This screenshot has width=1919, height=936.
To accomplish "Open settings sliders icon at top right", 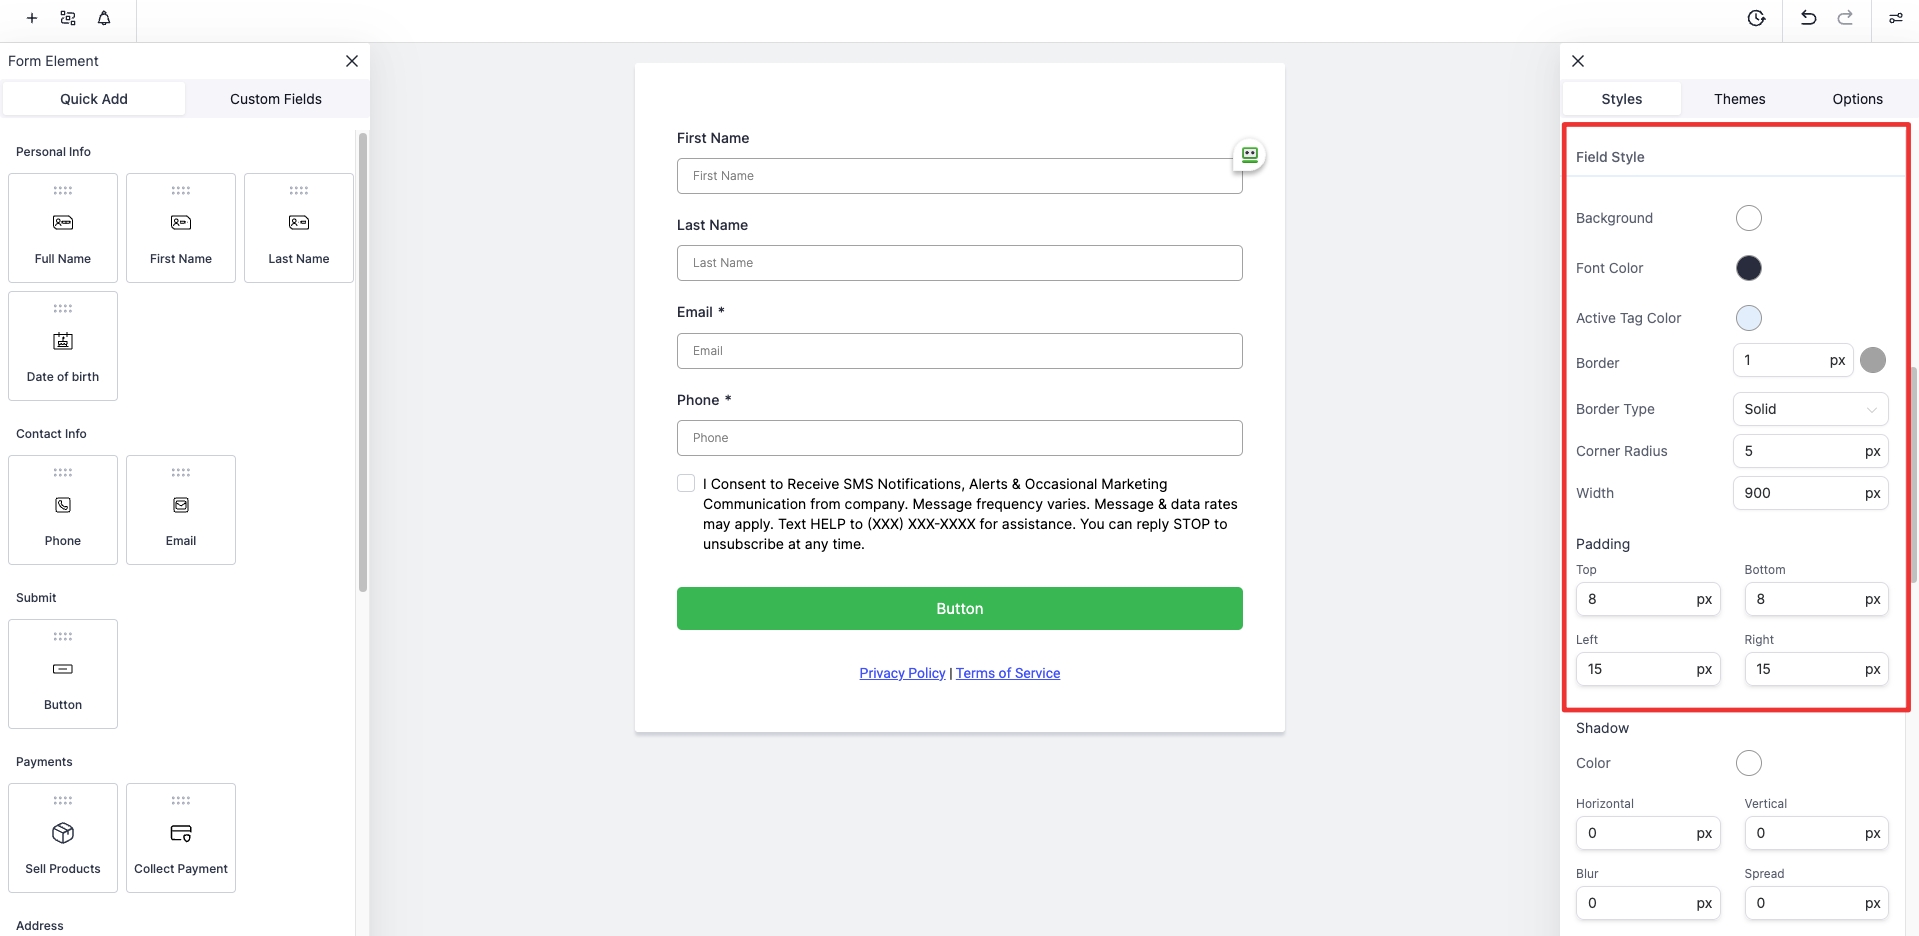I will coord(1895,18).
